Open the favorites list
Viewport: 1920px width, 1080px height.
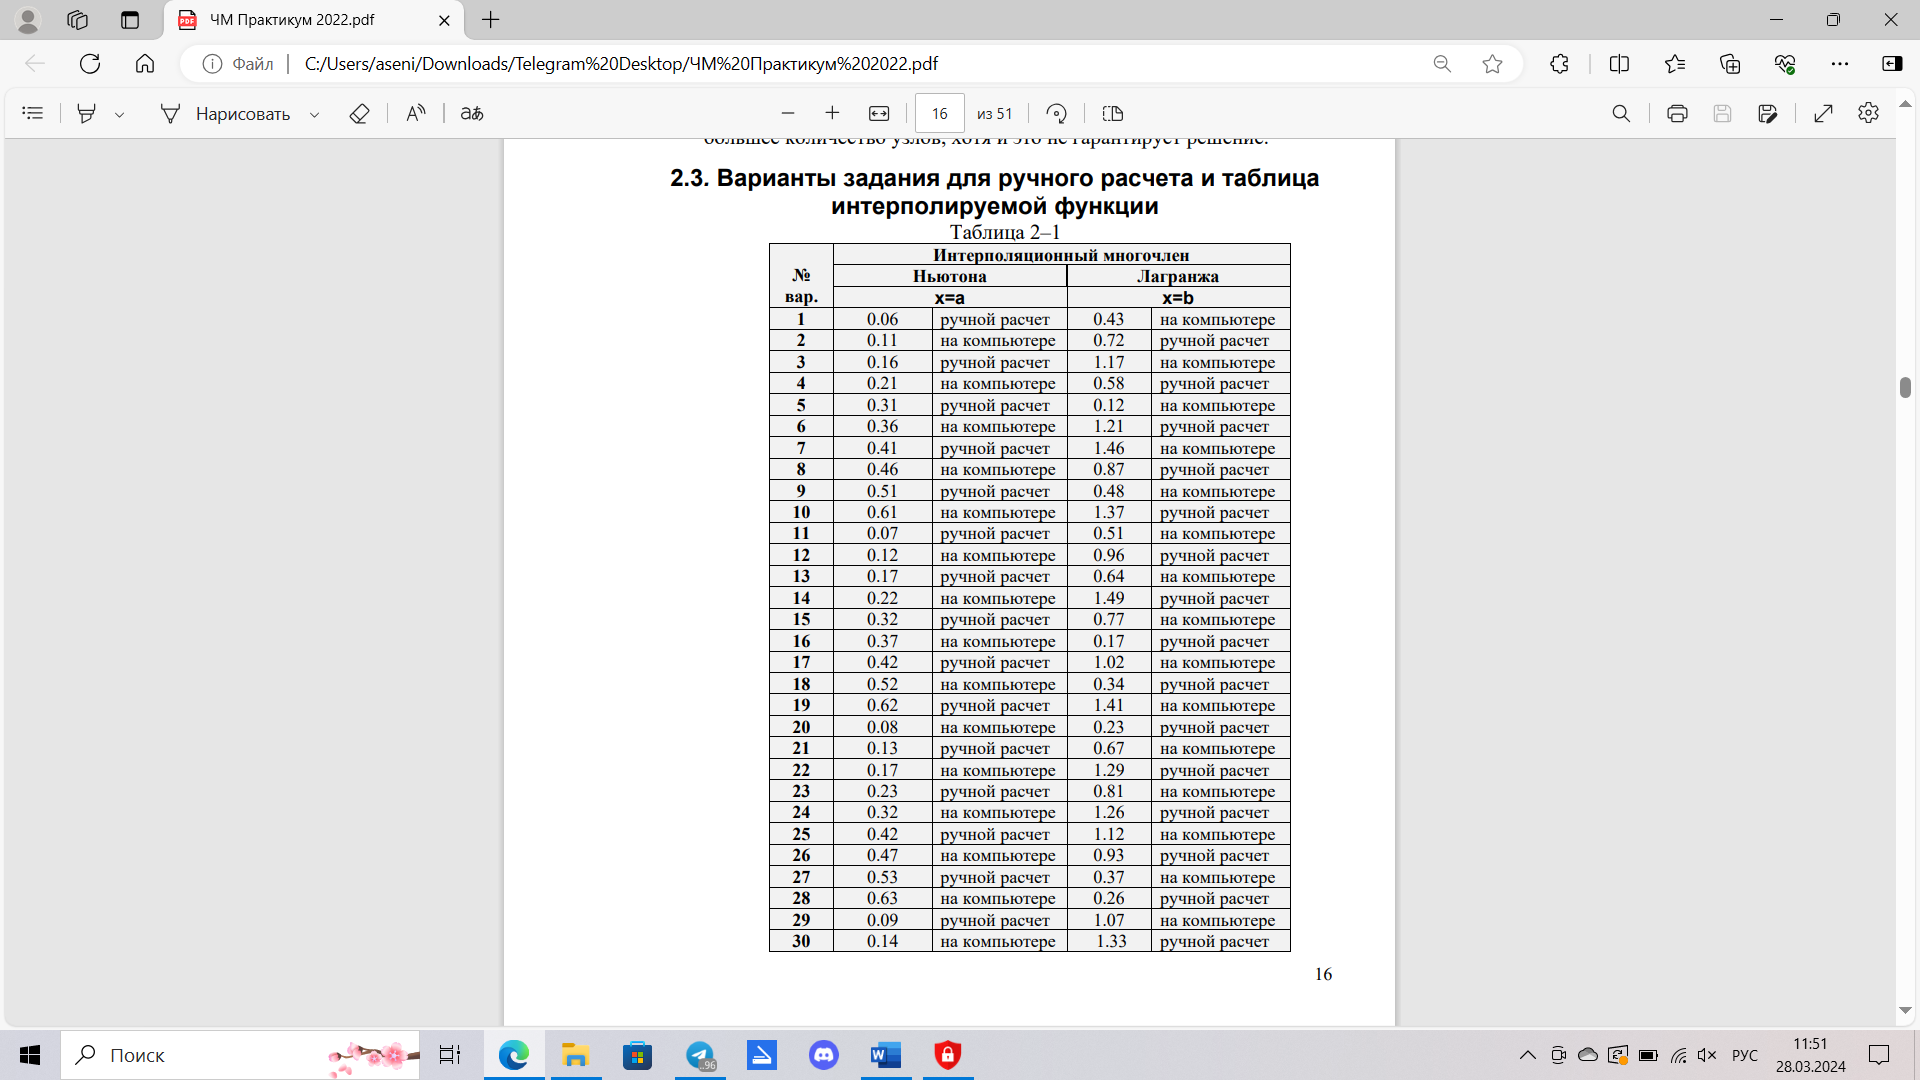point(1675,63)
